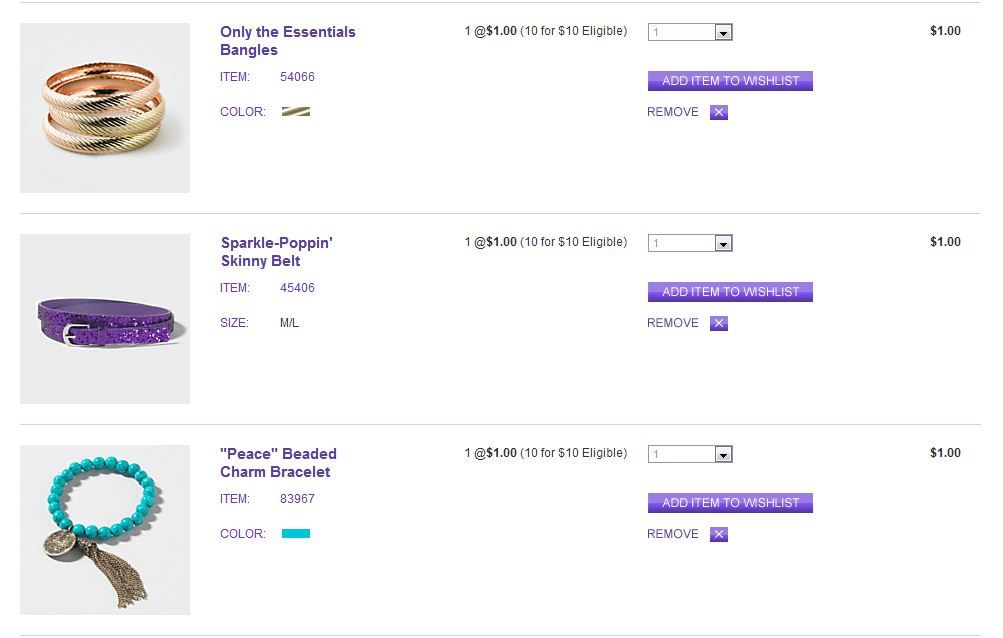Open the Sparkle-Poppin' Skinny Belt product title
Viewport: 1003px width, 638px height.
(276, 252)
